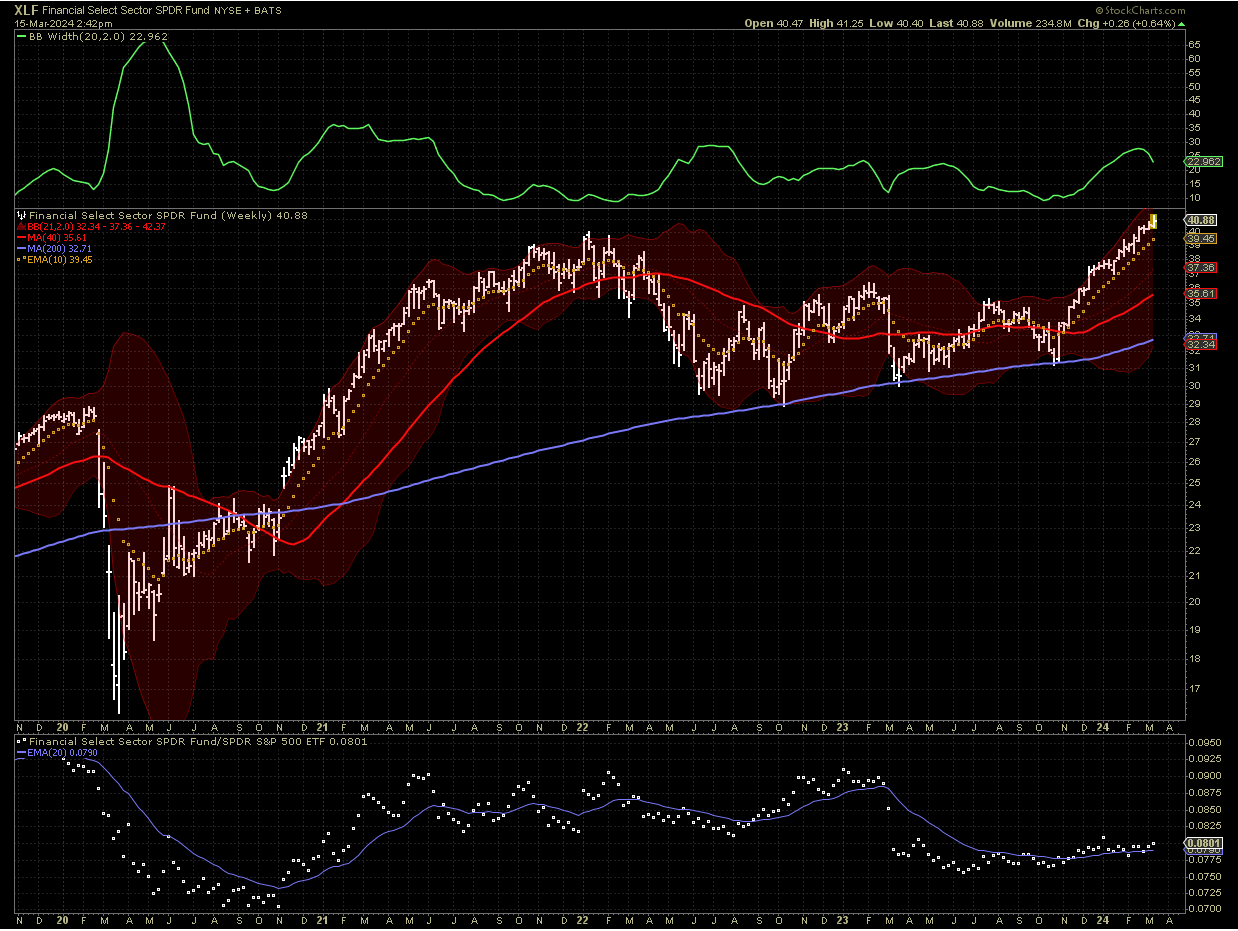Click the 40.88 last-price tag on price axis
1238x931 pixels.
1201,219
